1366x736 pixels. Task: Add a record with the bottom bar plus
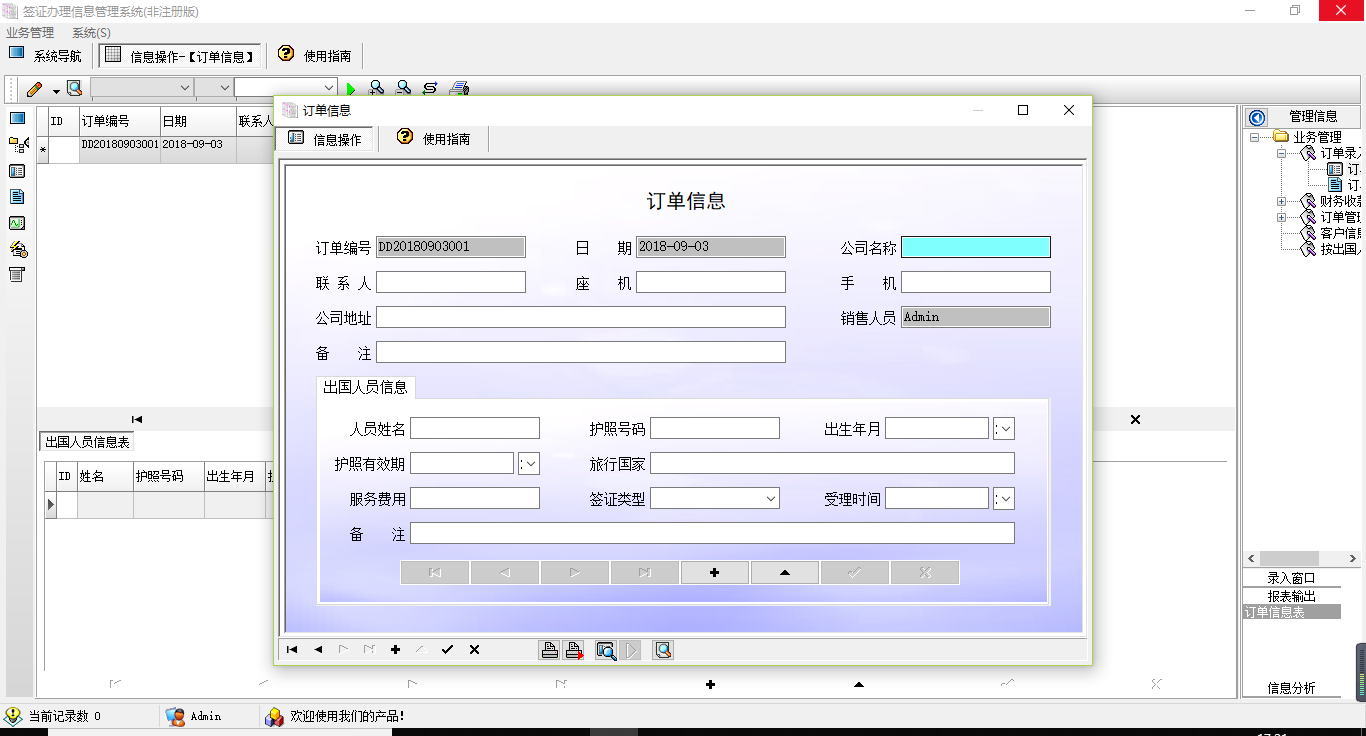[396, 650]
